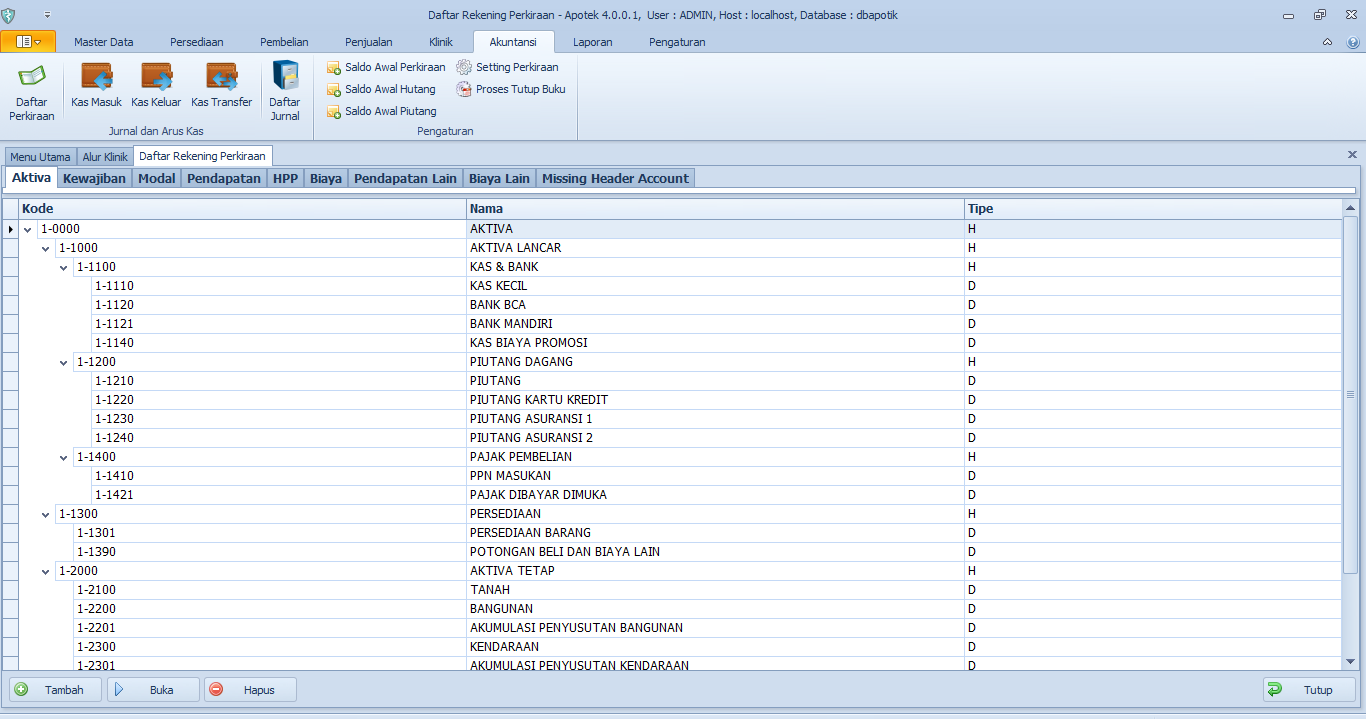The height and width of the screenshot is (719, 1366).
Task: Open Saldo Awal Hutang
Action: coord(381,89)
